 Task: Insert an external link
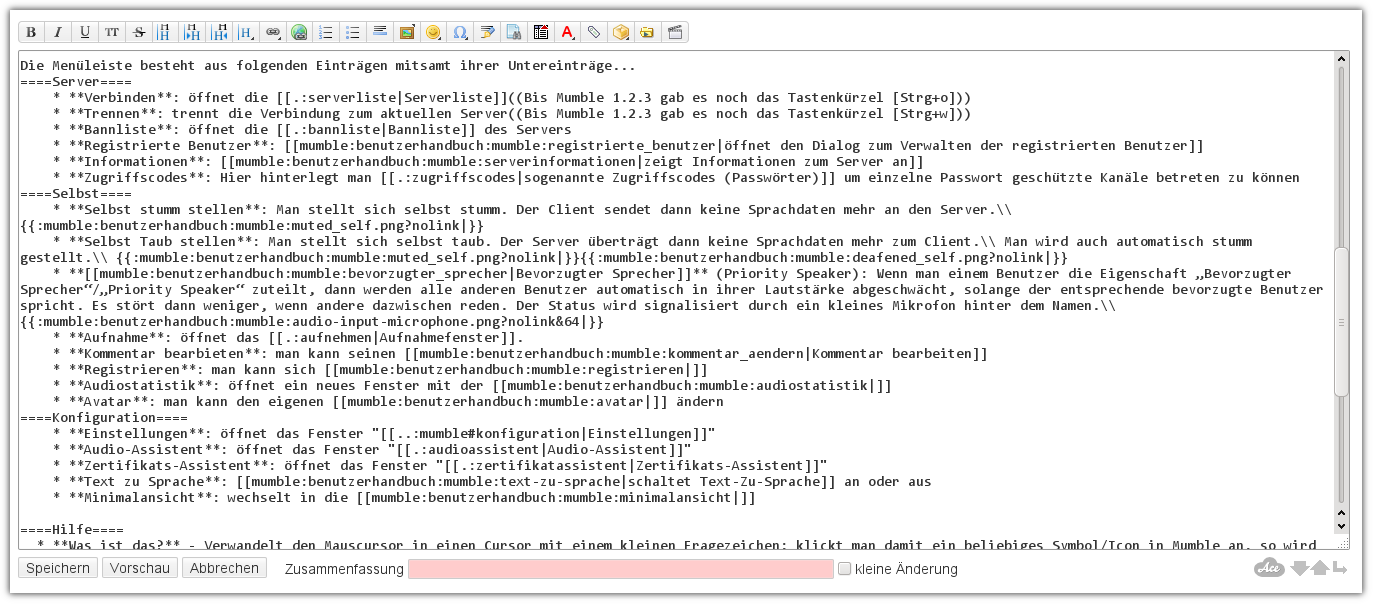pyautogui.click(x=300, y=32)
